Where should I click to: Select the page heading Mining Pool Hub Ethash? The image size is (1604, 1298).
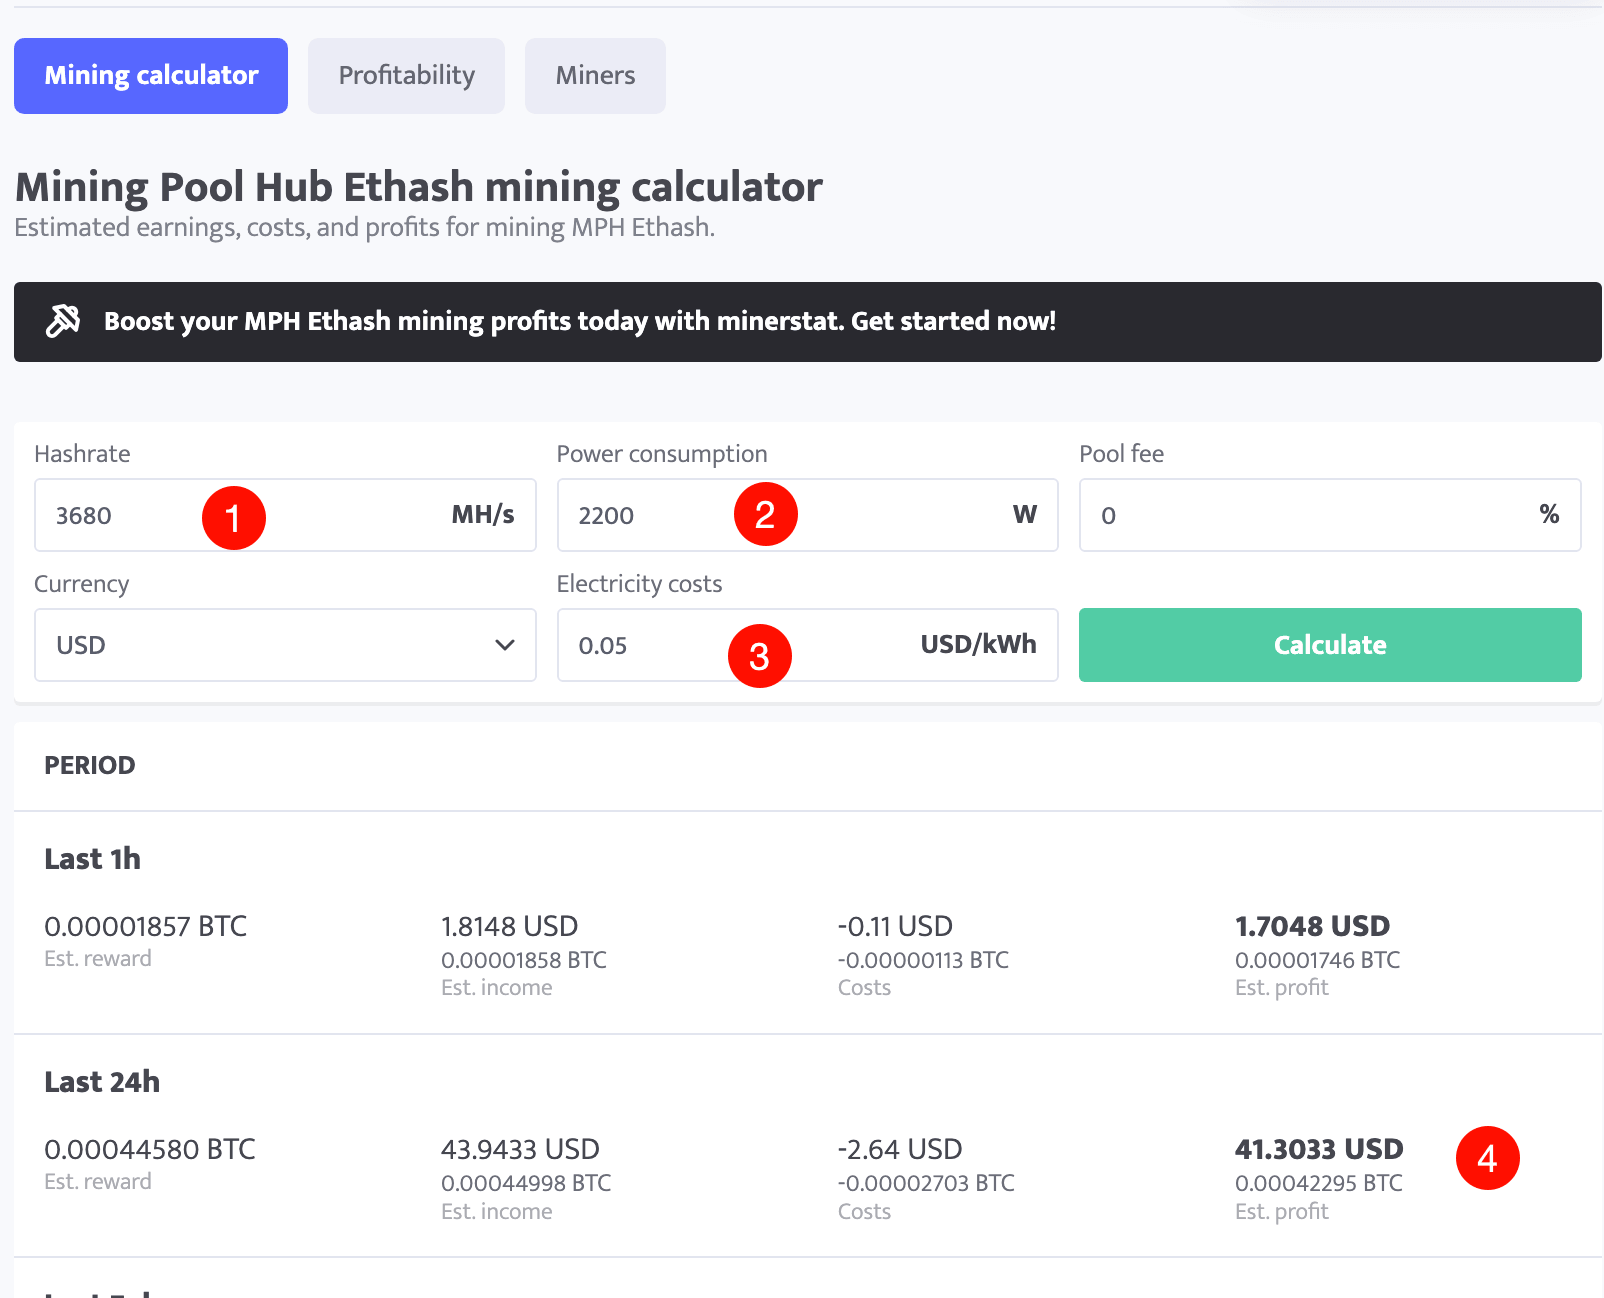419,187
